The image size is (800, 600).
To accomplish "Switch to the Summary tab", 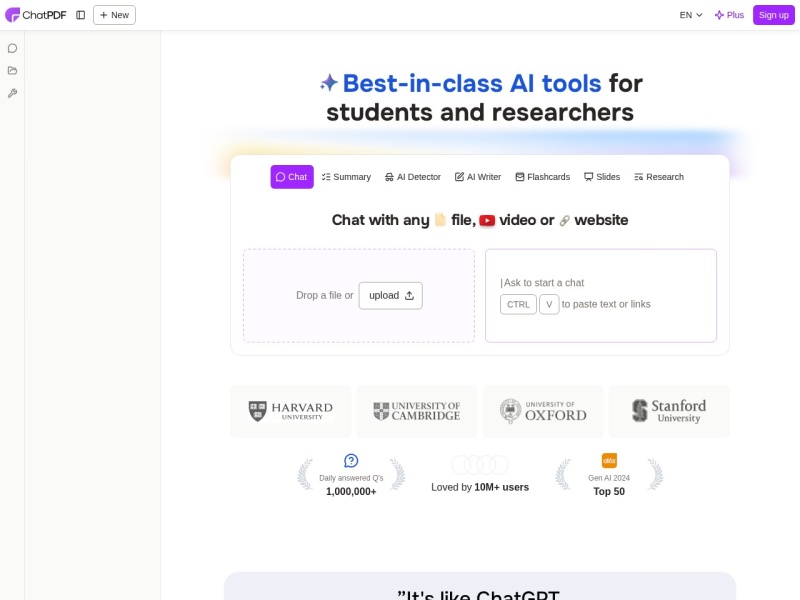I will (345, 177).
